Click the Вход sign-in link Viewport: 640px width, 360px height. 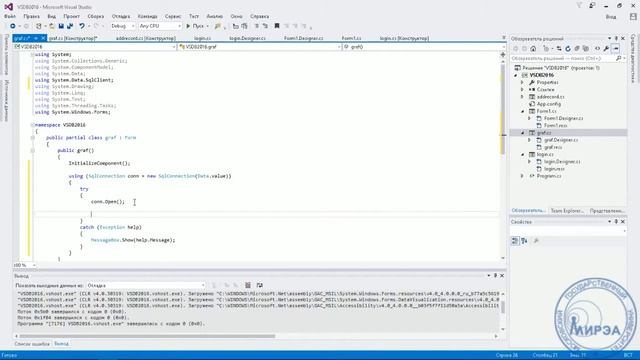pyautogui.click(x=611, y=17)
